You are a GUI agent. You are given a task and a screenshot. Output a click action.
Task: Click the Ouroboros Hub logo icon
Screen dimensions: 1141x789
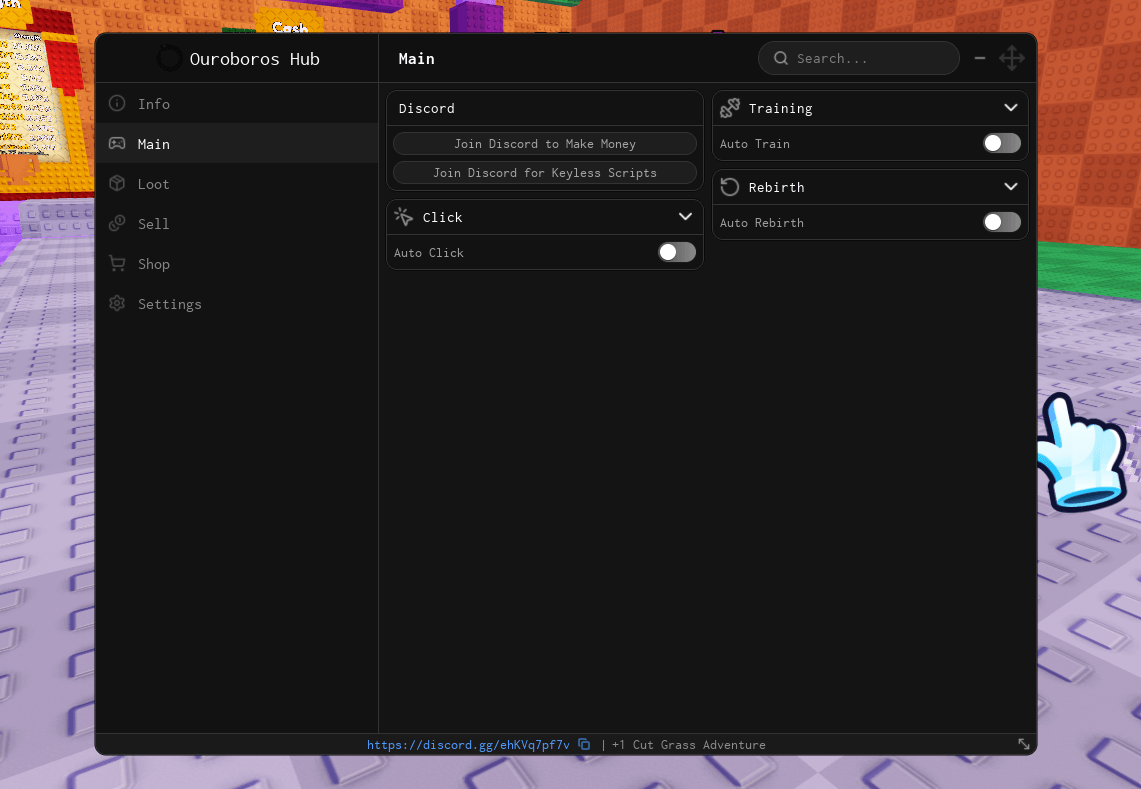point(170,58)
